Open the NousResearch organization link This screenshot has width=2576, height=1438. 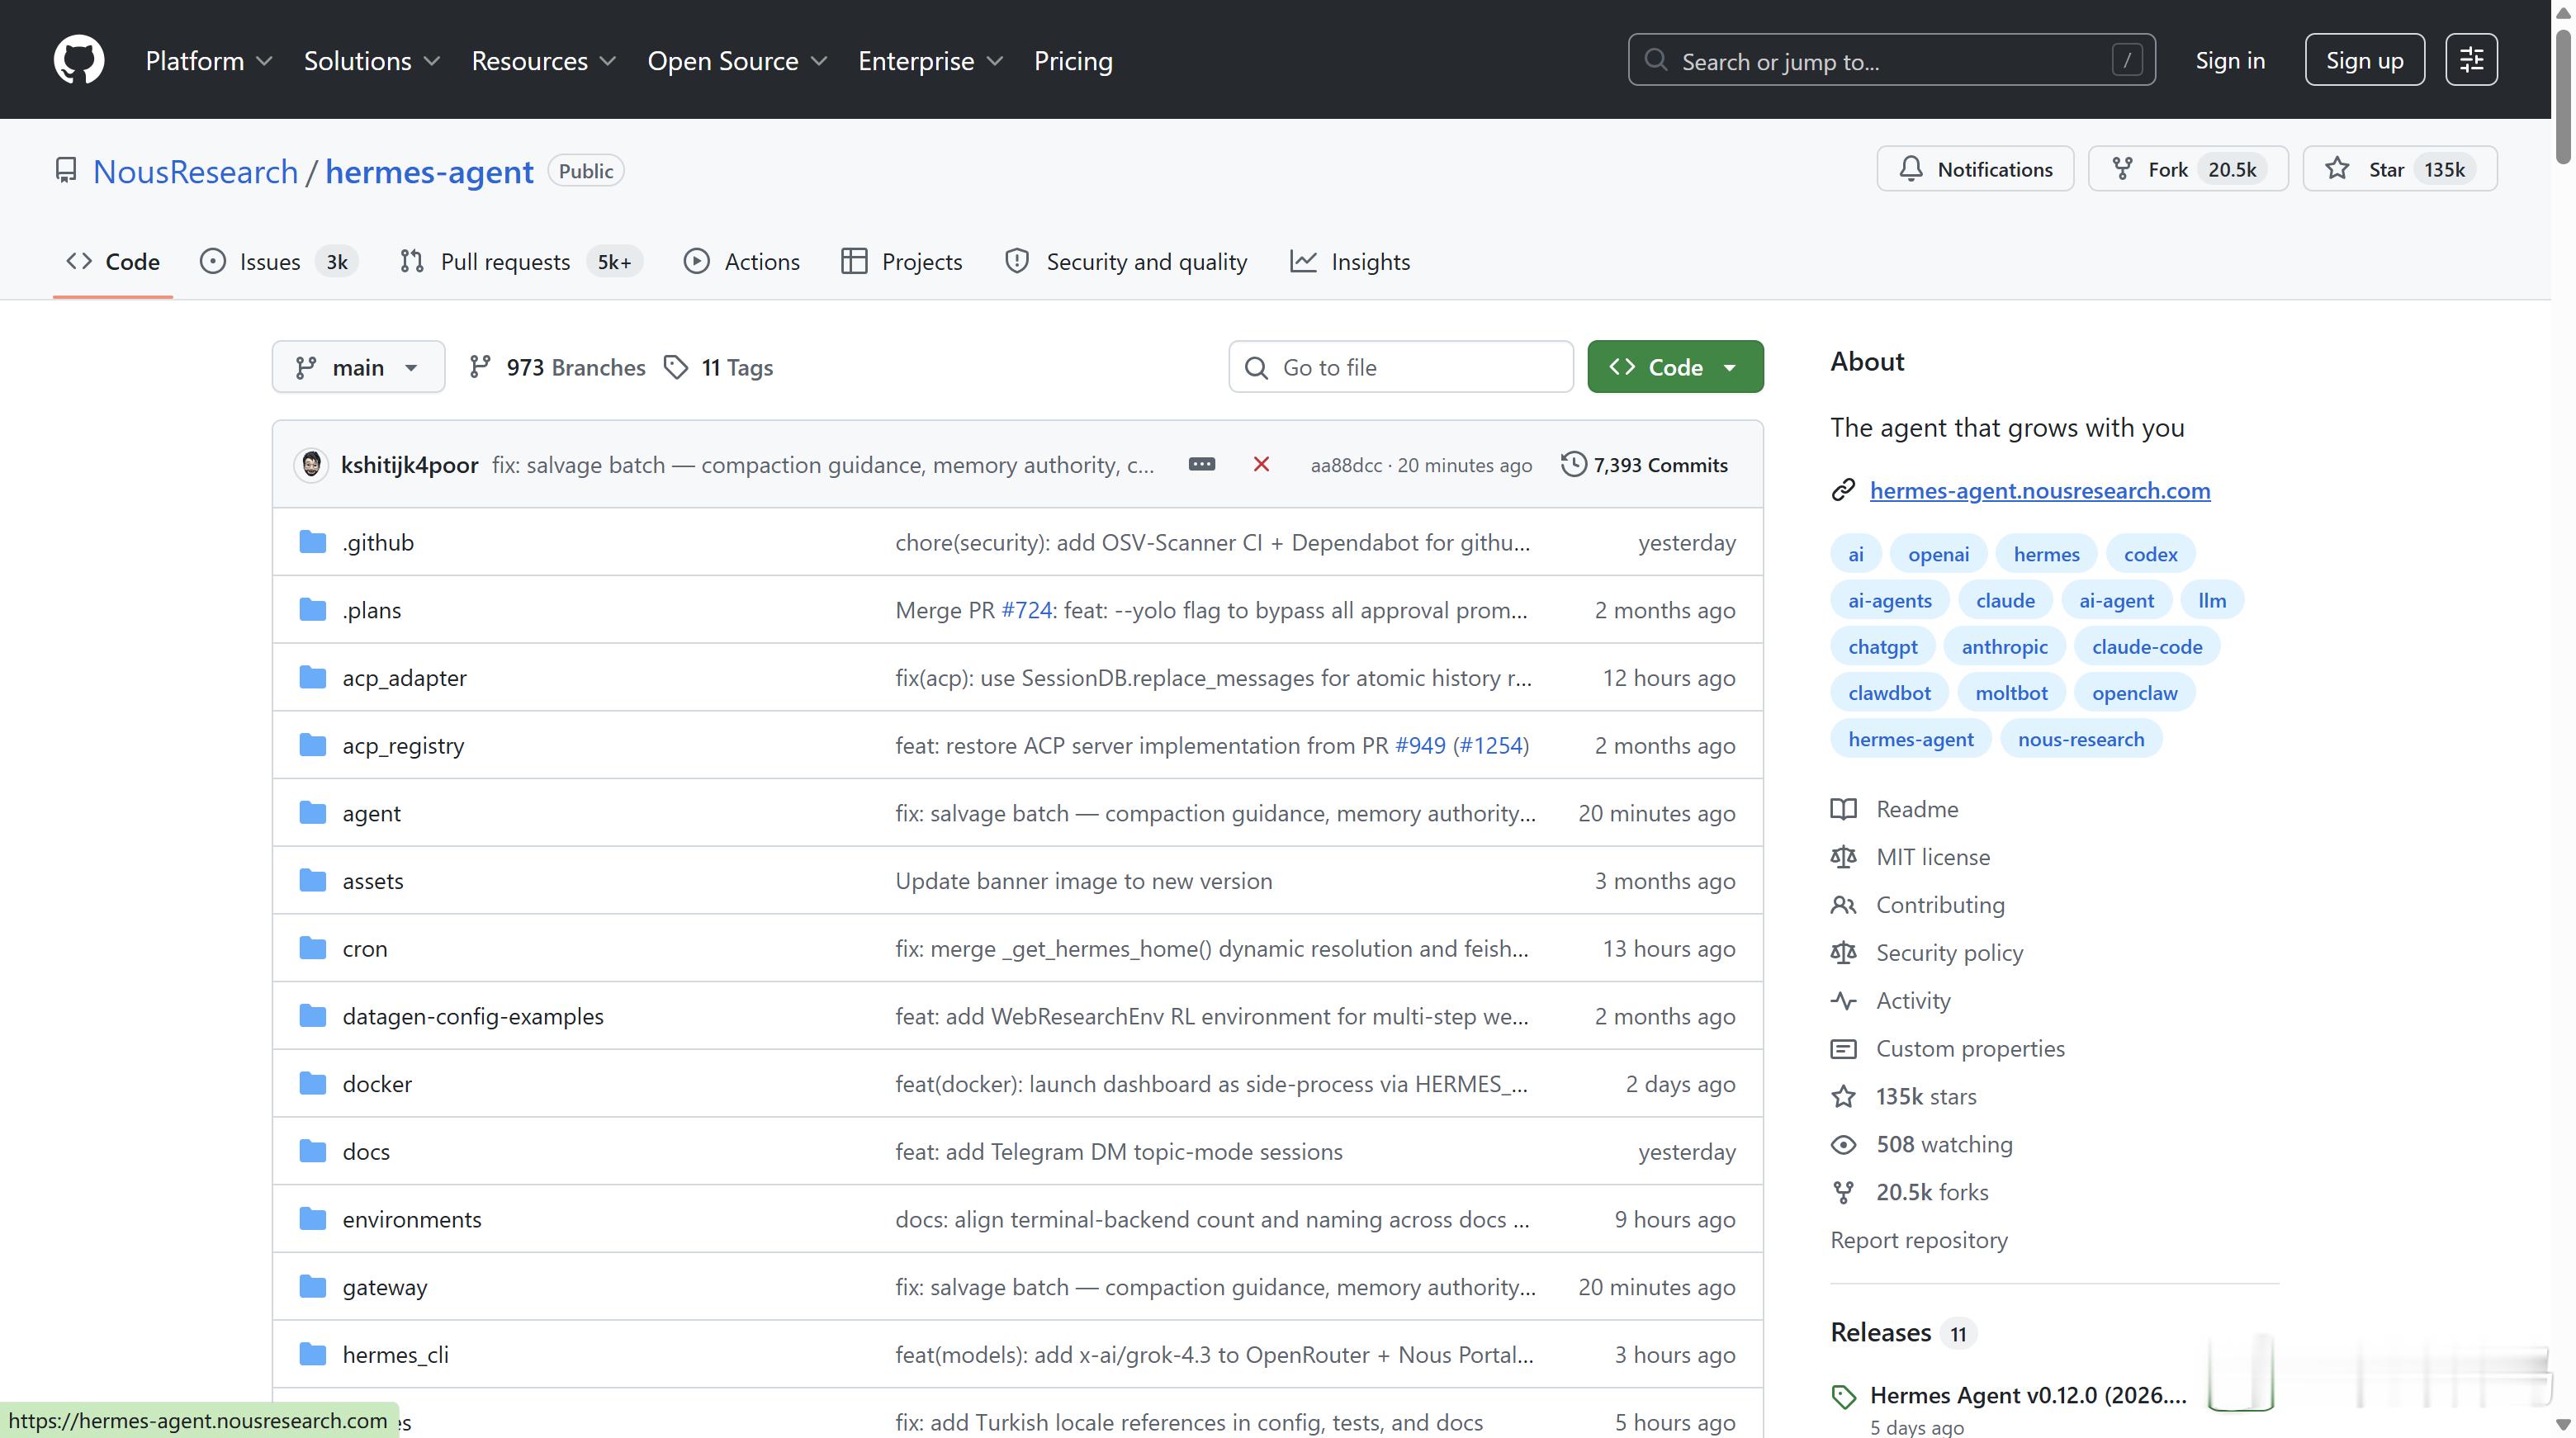[196, 172]
